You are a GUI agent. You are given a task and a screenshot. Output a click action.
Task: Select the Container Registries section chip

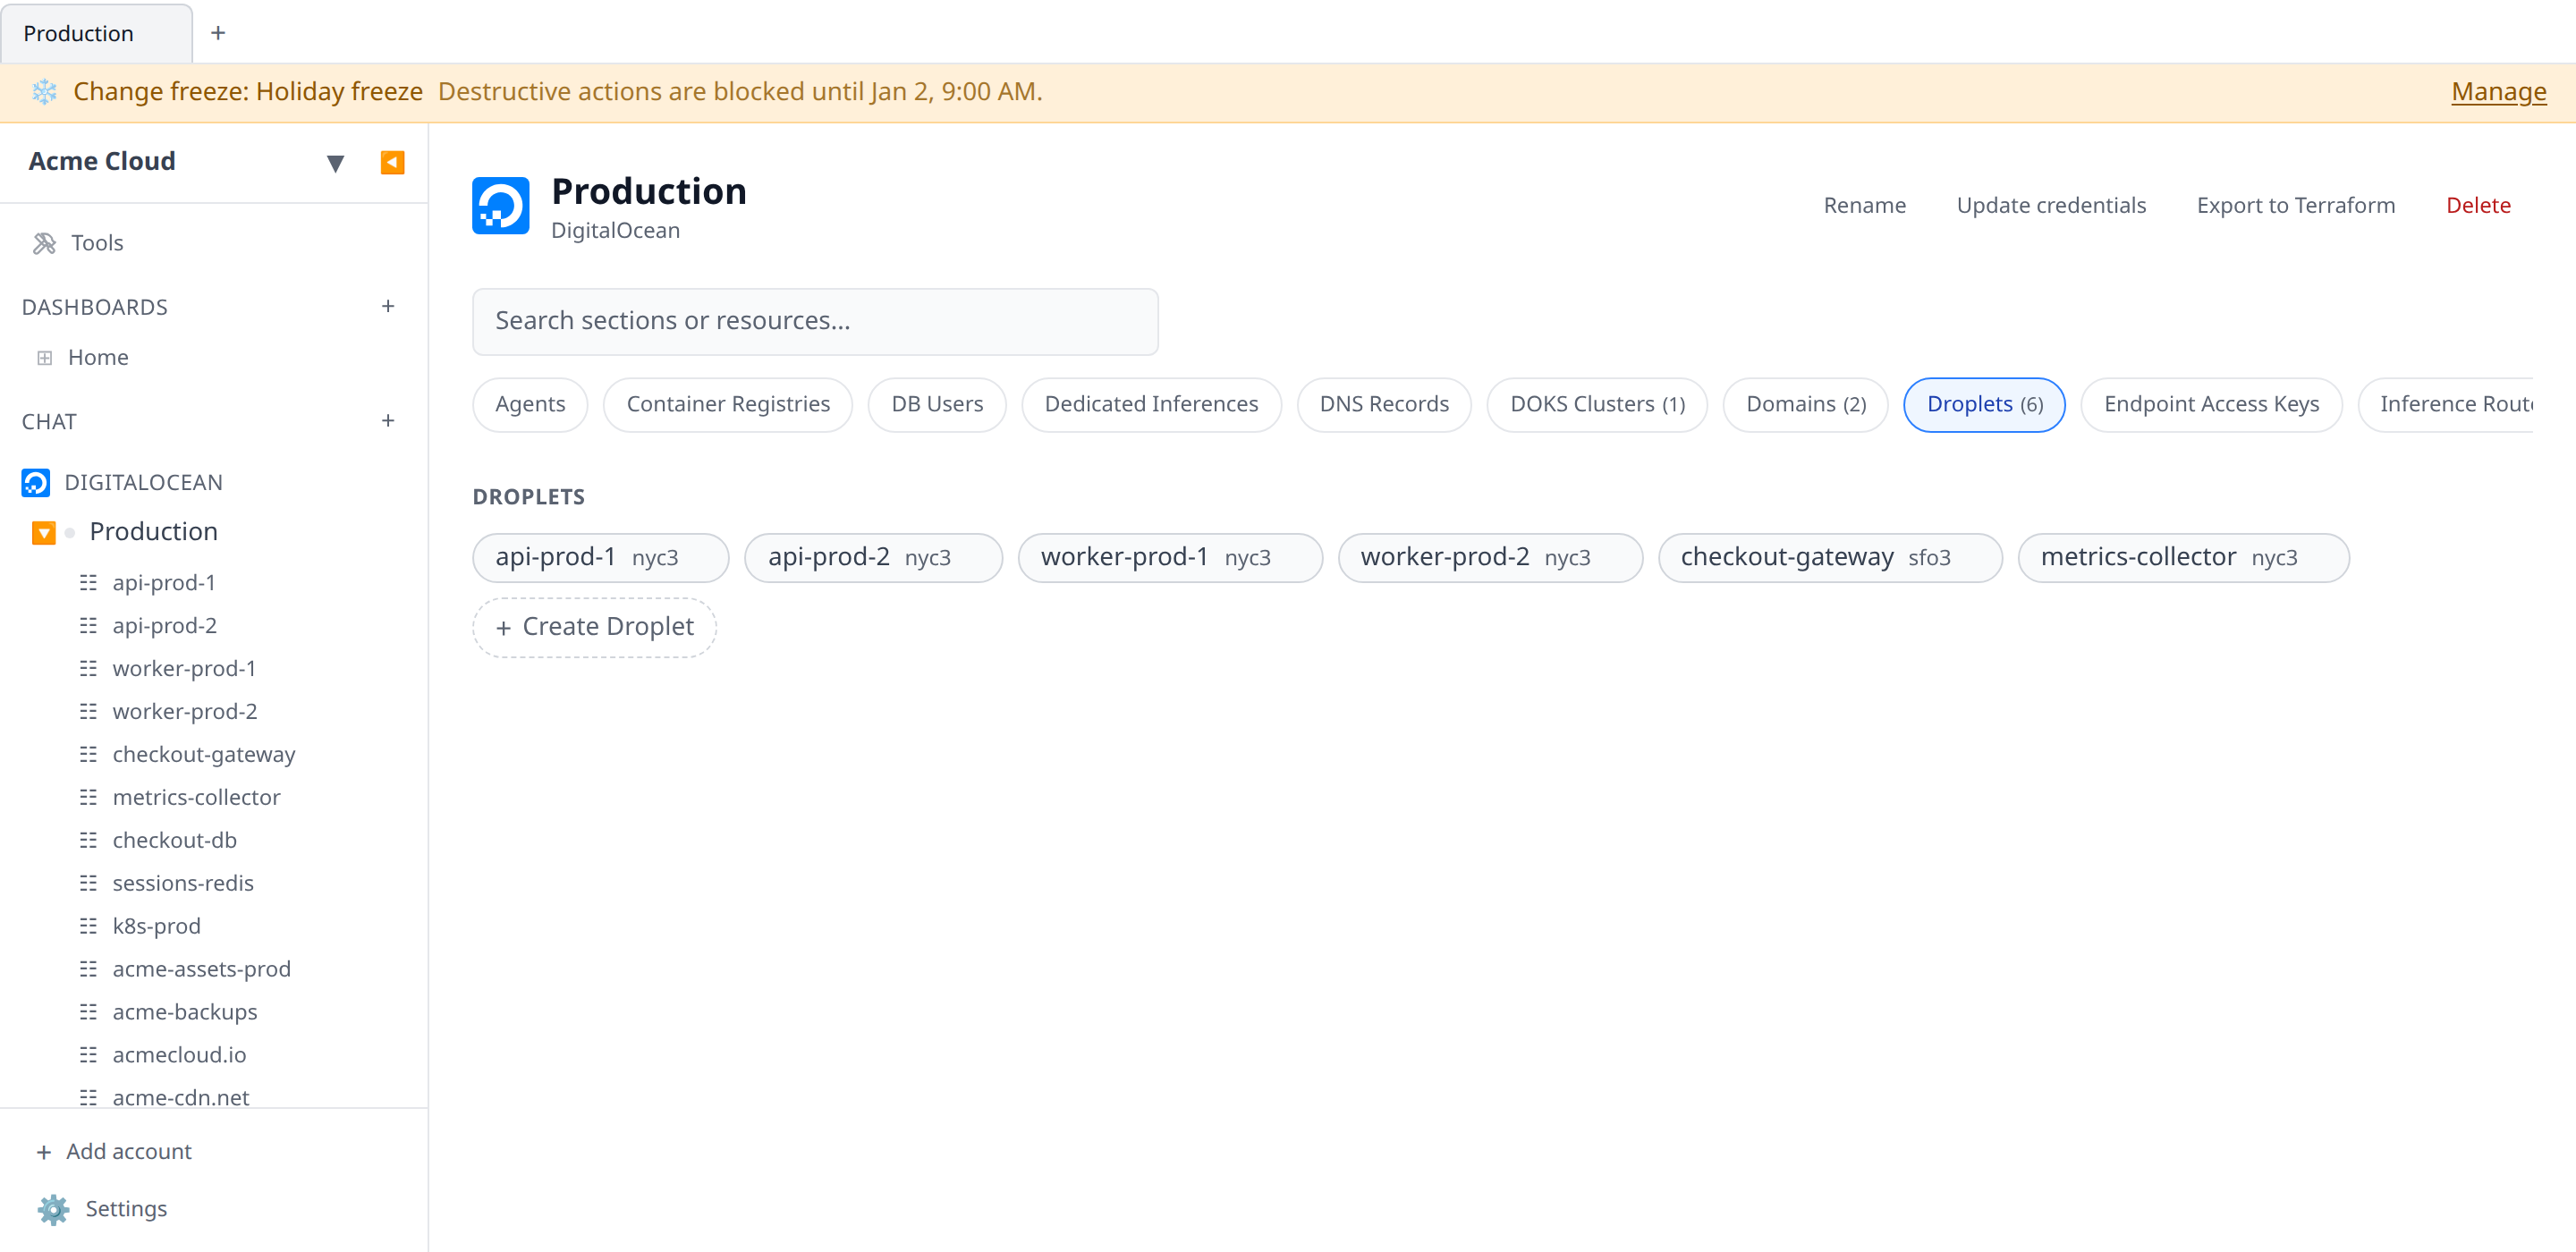tap(728, 405)
